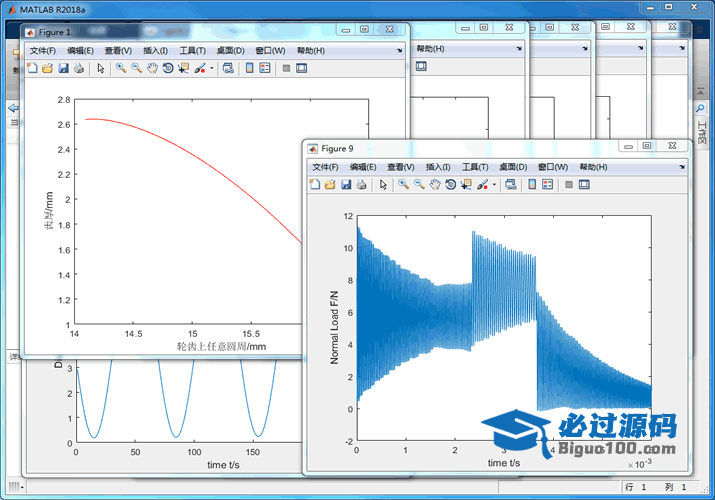Open 帮助(H) menu in Figure 9
The width and height of the screenshot is (715, 500).
point(593,167)
